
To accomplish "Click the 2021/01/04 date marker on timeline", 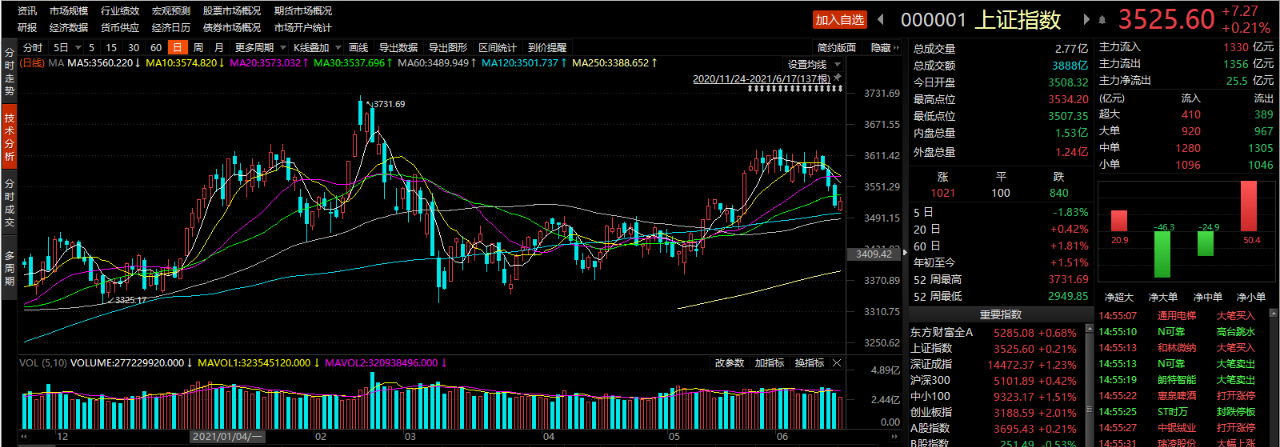I will coord(227,437).
